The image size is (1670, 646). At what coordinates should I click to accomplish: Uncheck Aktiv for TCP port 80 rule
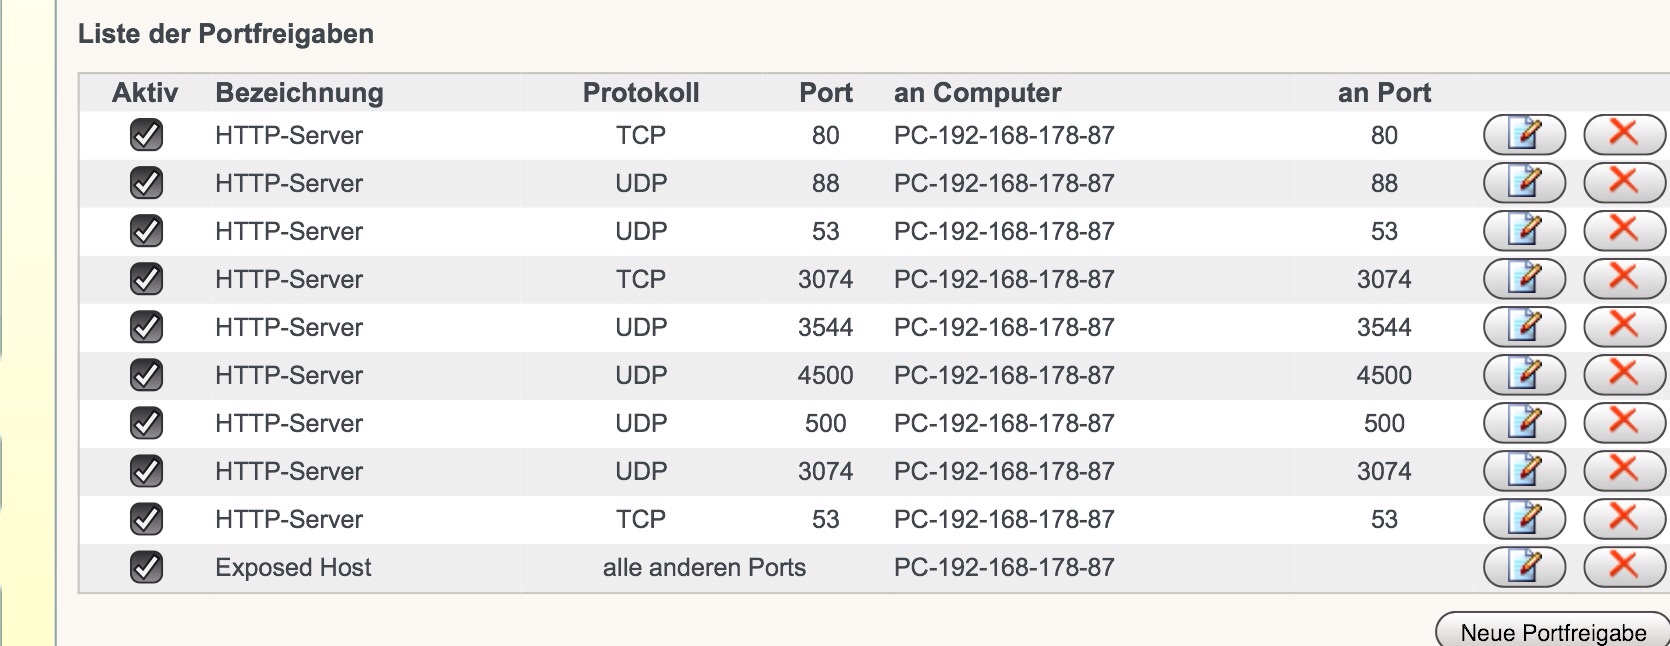pos(146,135)
